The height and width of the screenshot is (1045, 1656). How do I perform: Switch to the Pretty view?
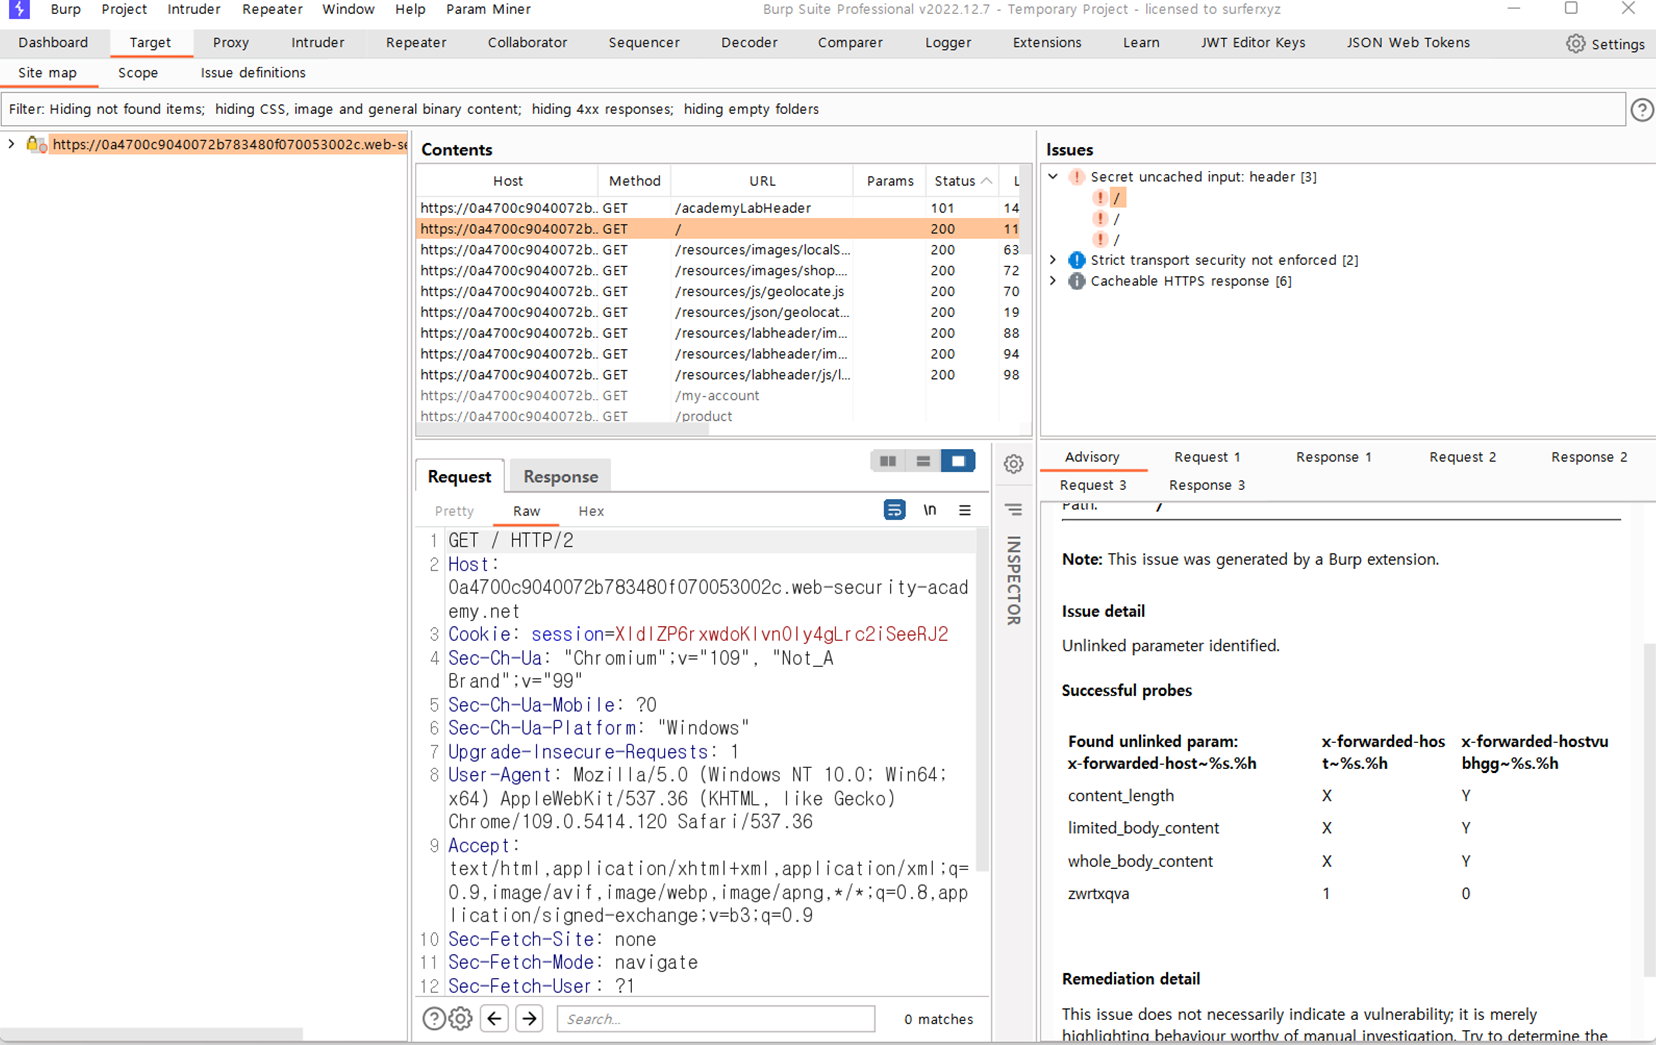pyautogui.click(x=454, y=511)
